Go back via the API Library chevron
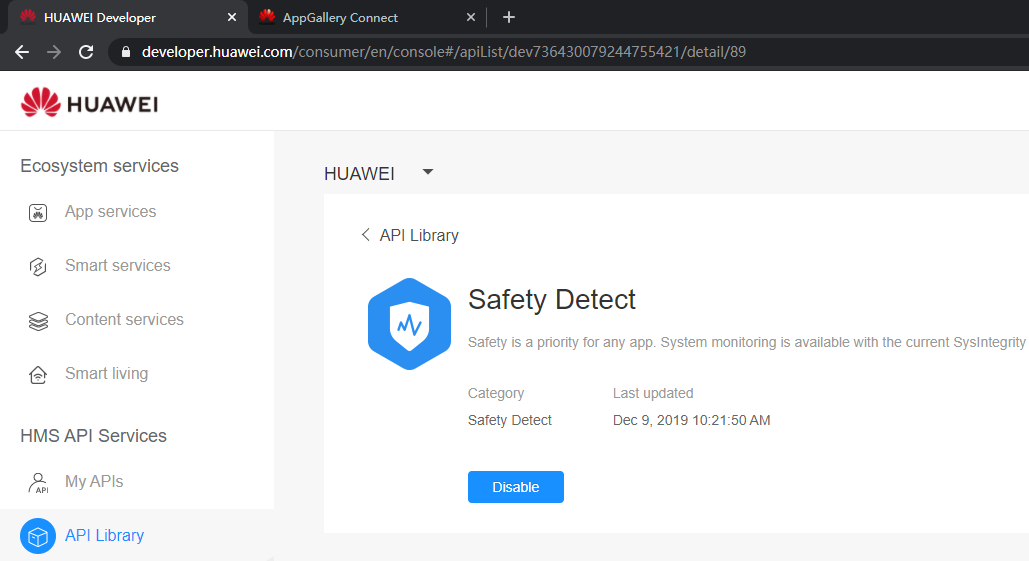 366,235
